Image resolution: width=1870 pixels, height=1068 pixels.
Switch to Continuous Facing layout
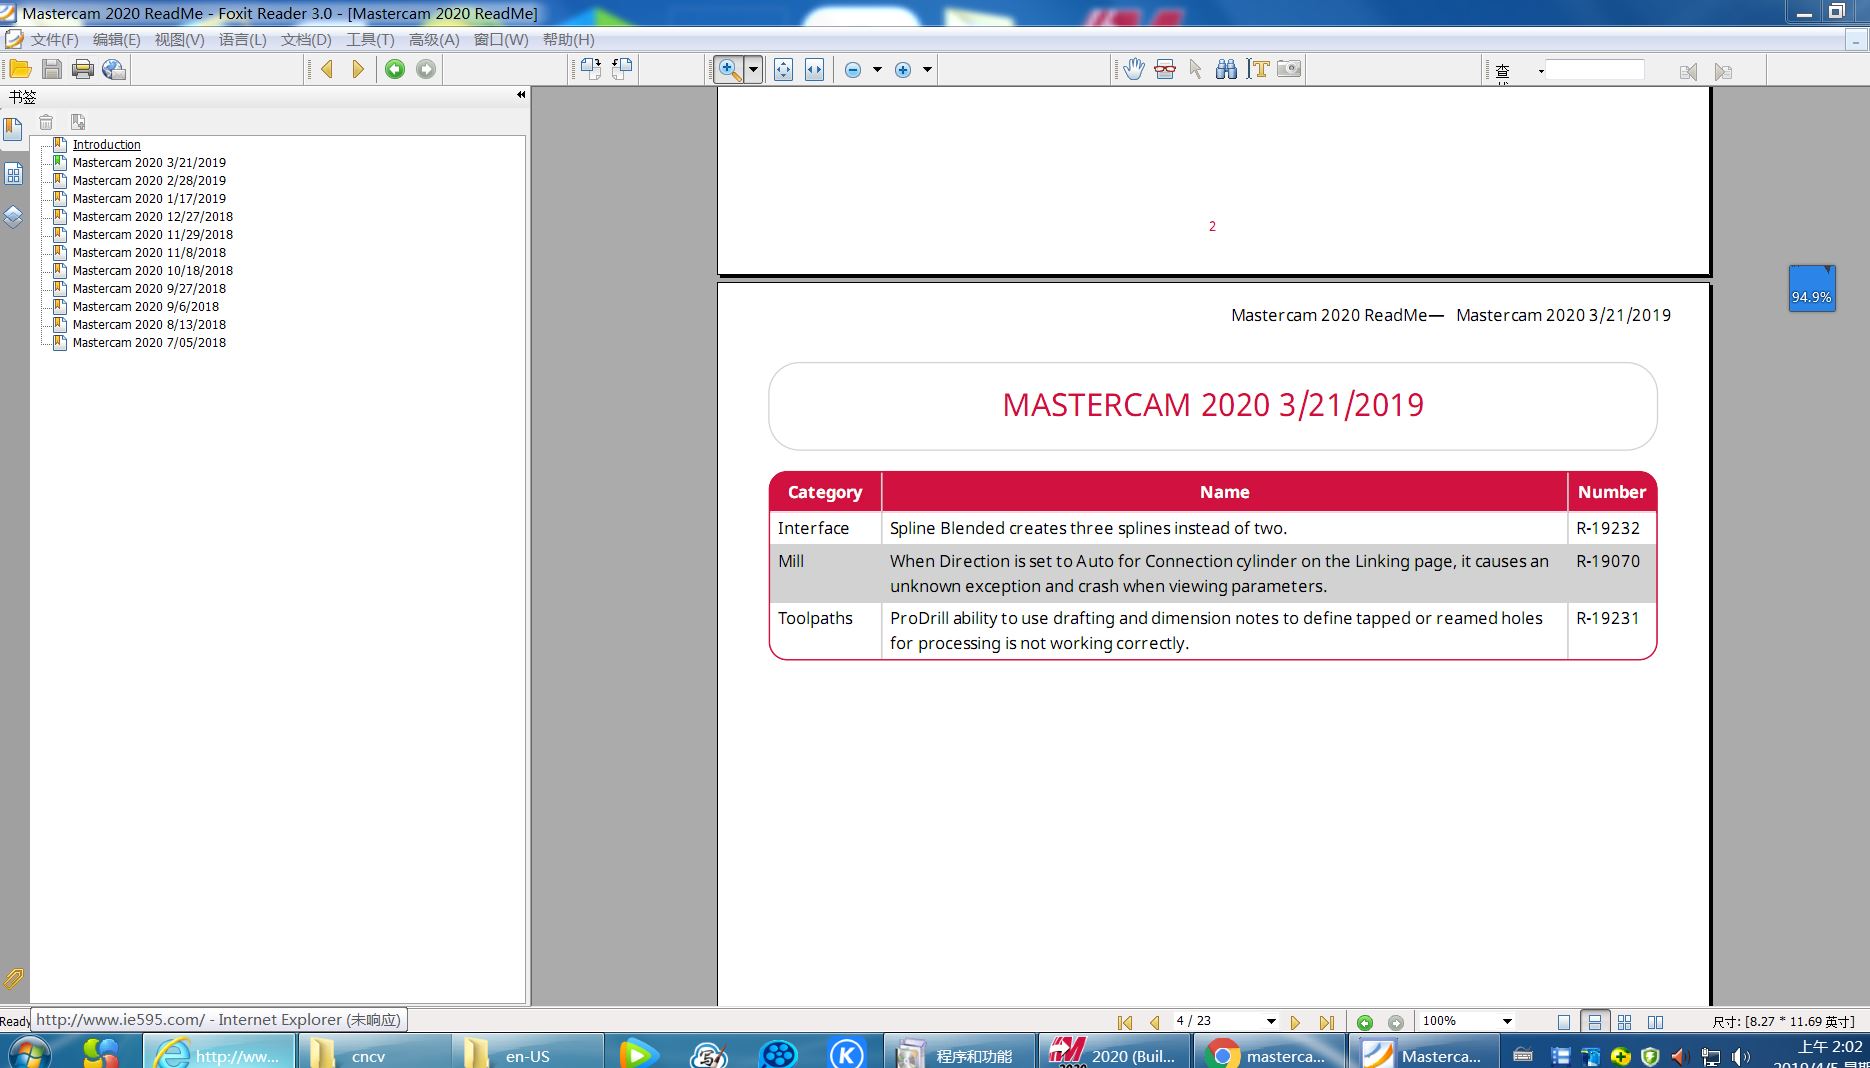click(1625, 1022)
